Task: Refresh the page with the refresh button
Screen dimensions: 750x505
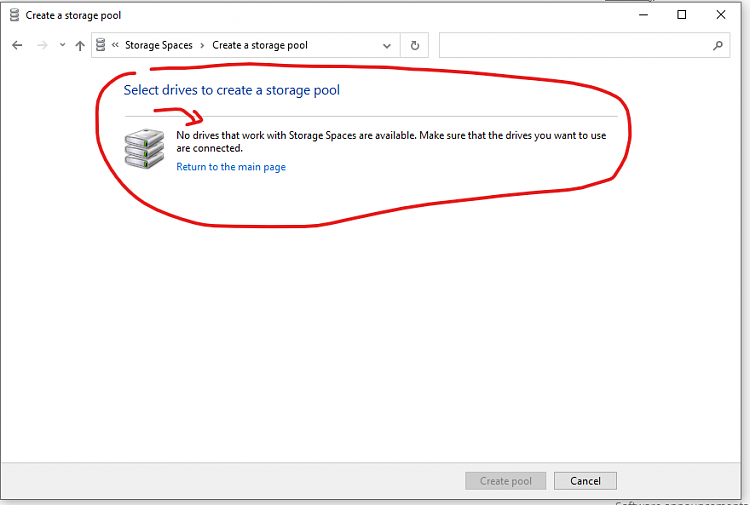Action: pyautogui.click(x=415, y=46)
